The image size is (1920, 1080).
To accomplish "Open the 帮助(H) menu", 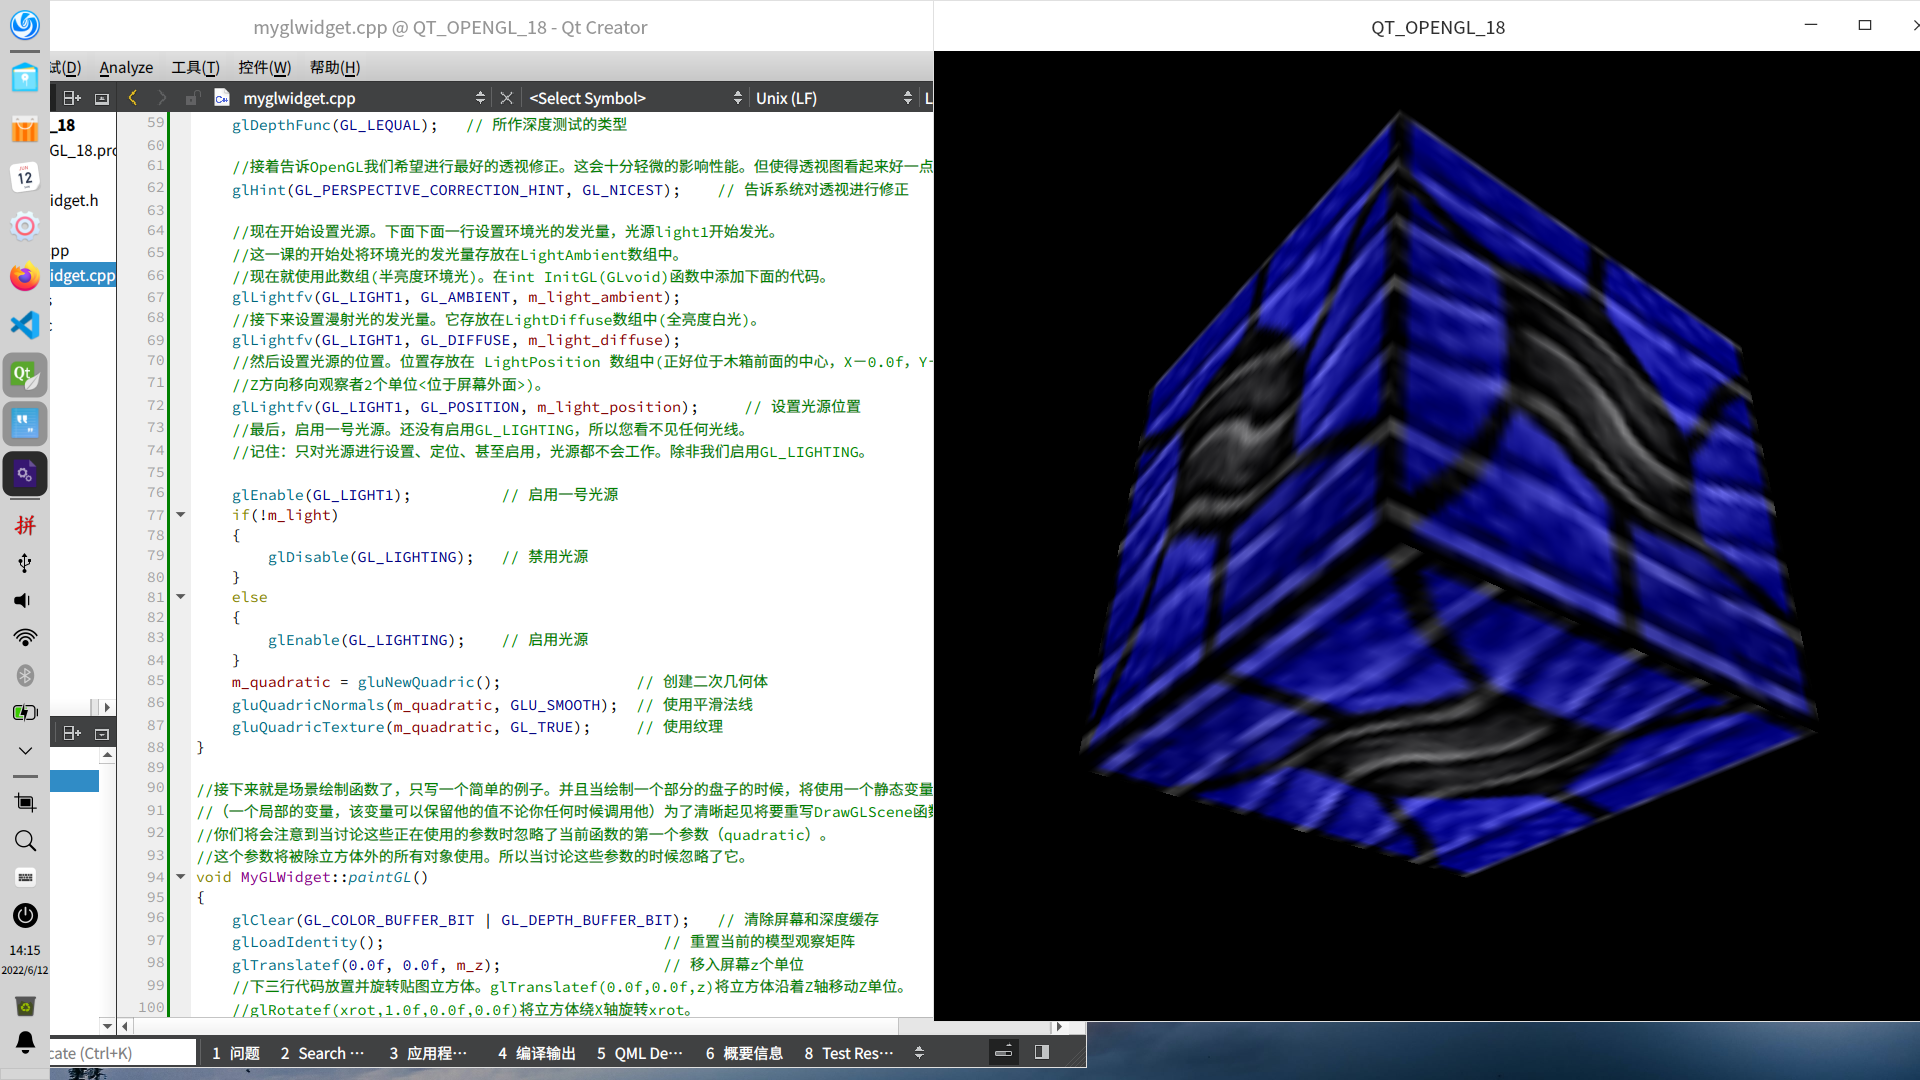I will [x=334, y=67].
